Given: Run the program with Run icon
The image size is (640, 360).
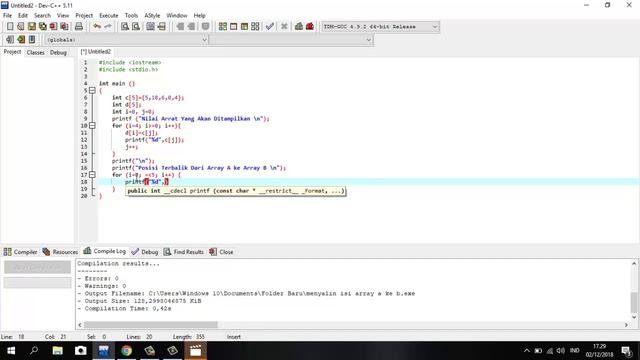Looking at the screenshot, I should 233,27.
